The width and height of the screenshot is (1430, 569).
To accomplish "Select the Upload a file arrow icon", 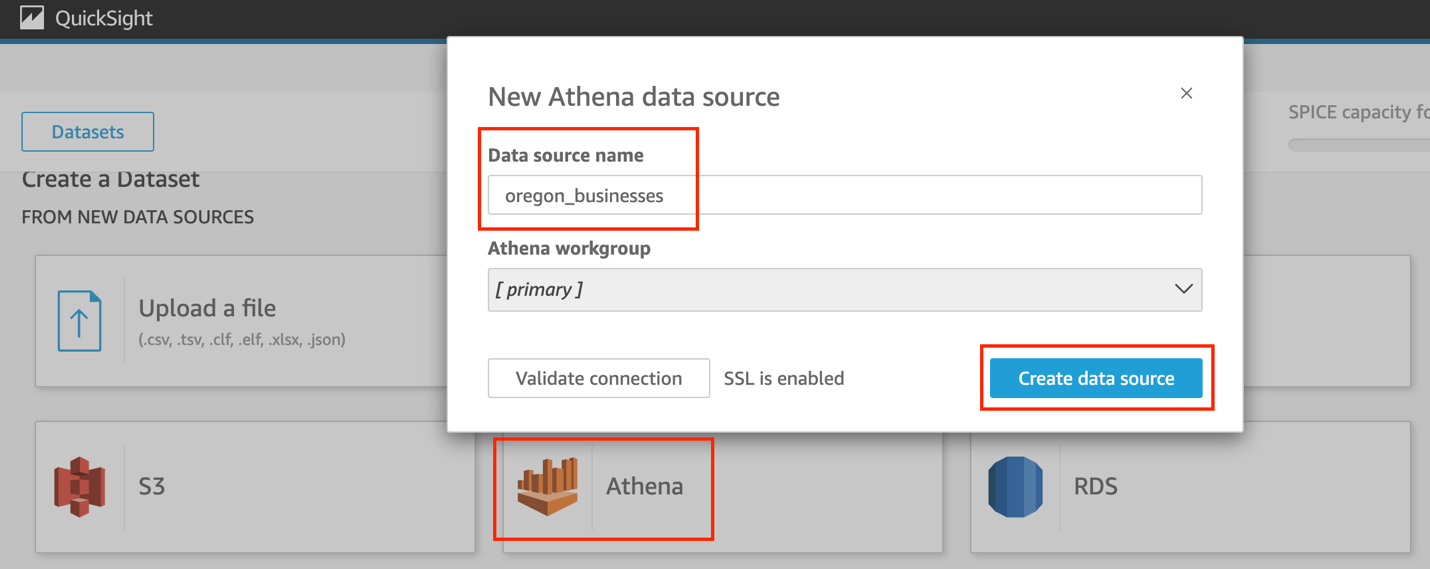I will click(80, 321).
